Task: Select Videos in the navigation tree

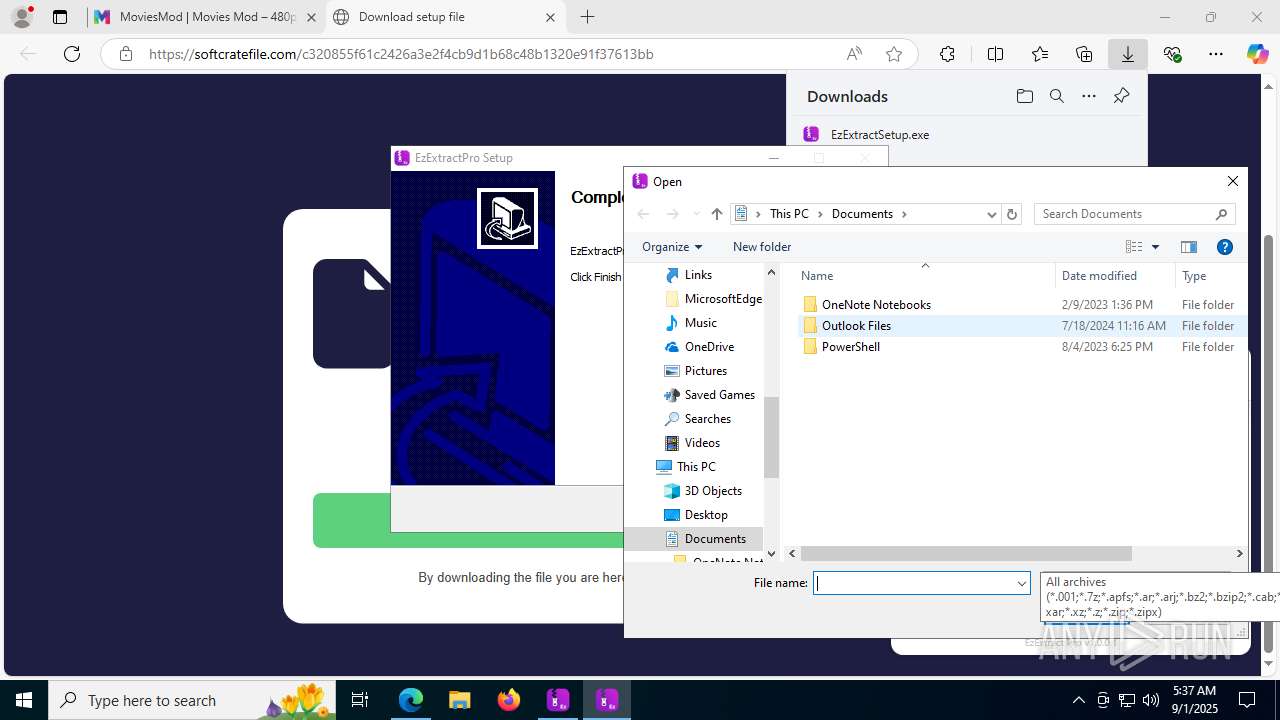Action: [x=702, y=443]
